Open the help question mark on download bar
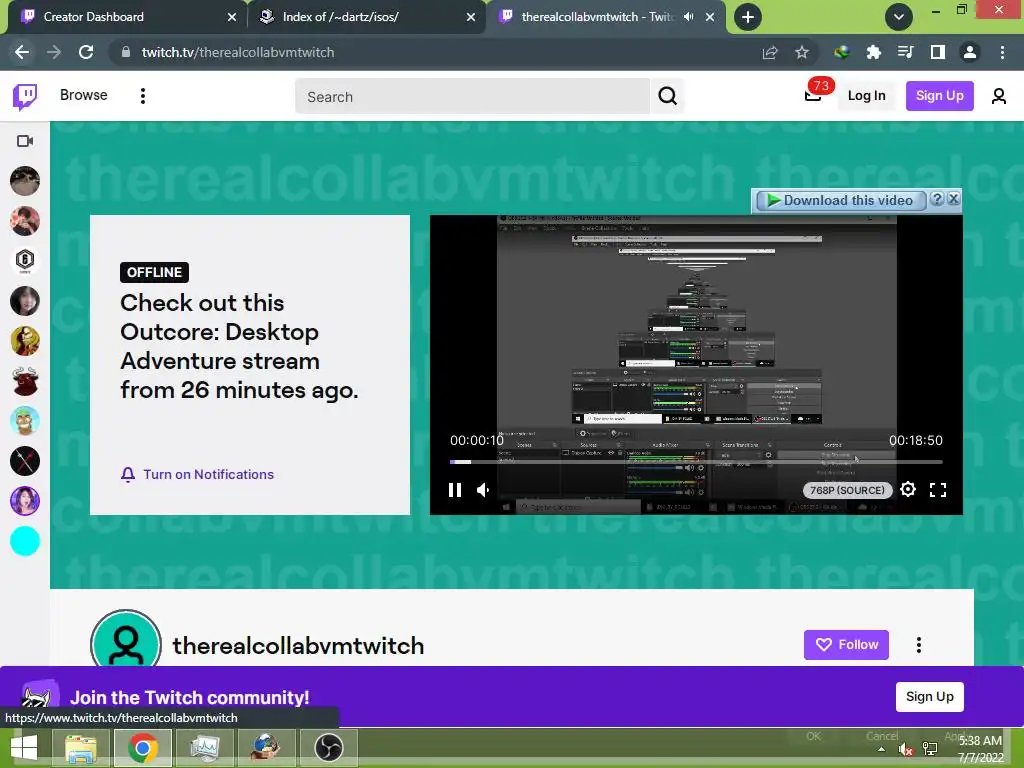 point(936,199)
